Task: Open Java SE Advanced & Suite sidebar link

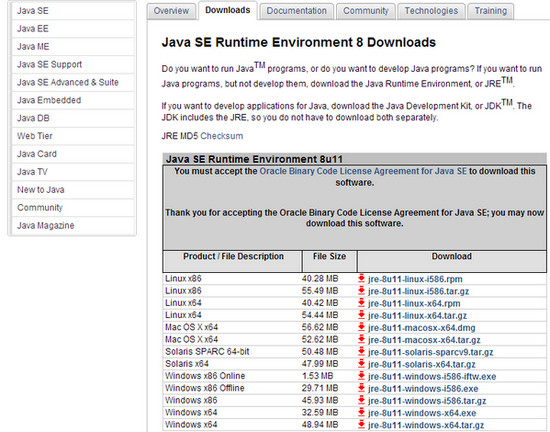Action: pos(73,82)
